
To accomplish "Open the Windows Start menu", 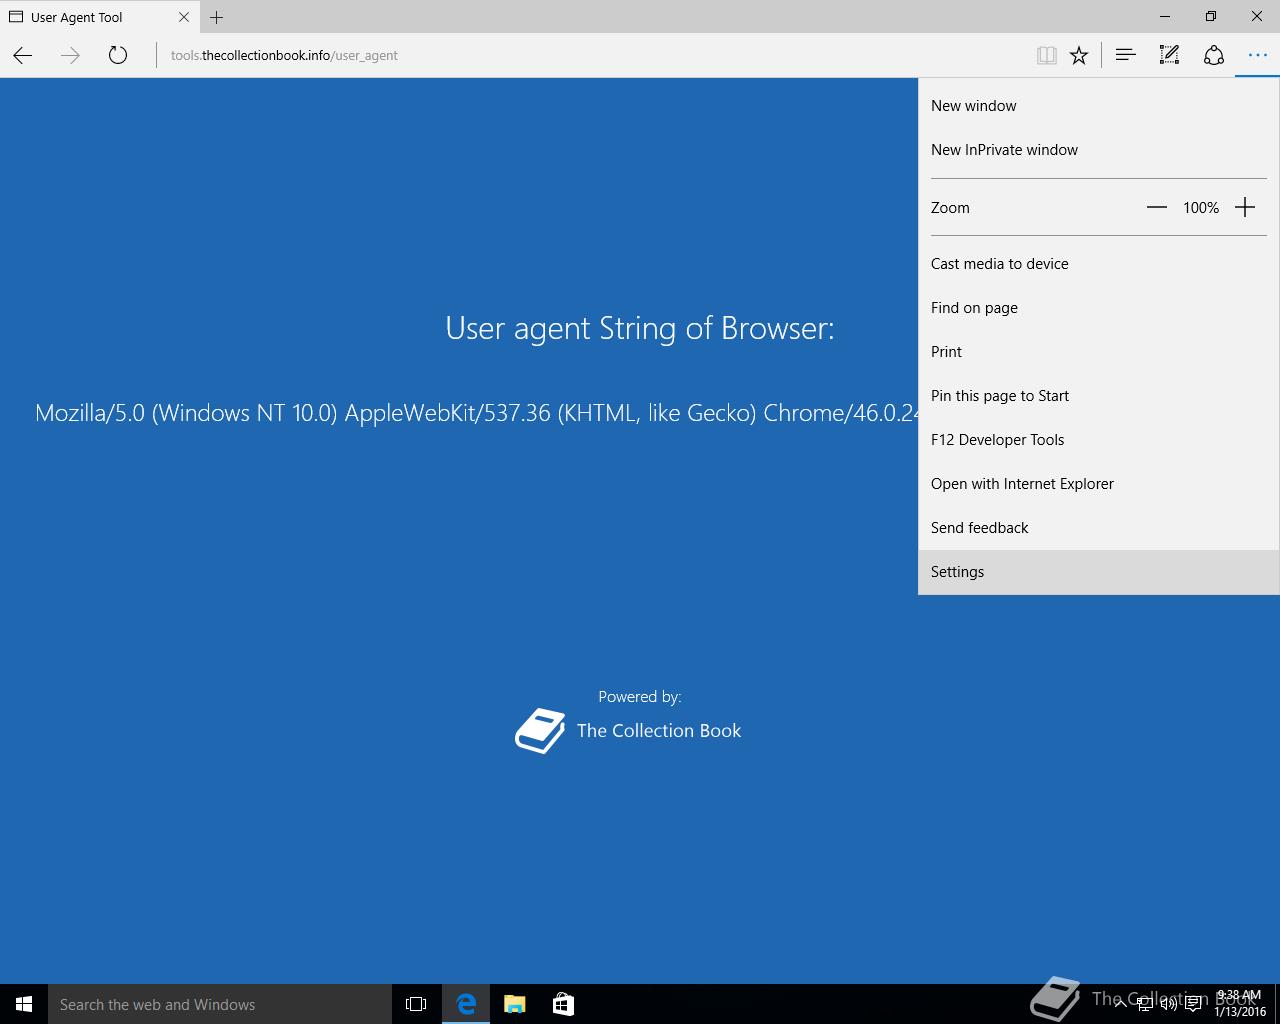I will pyautogui.click(x=24, y=1004).
